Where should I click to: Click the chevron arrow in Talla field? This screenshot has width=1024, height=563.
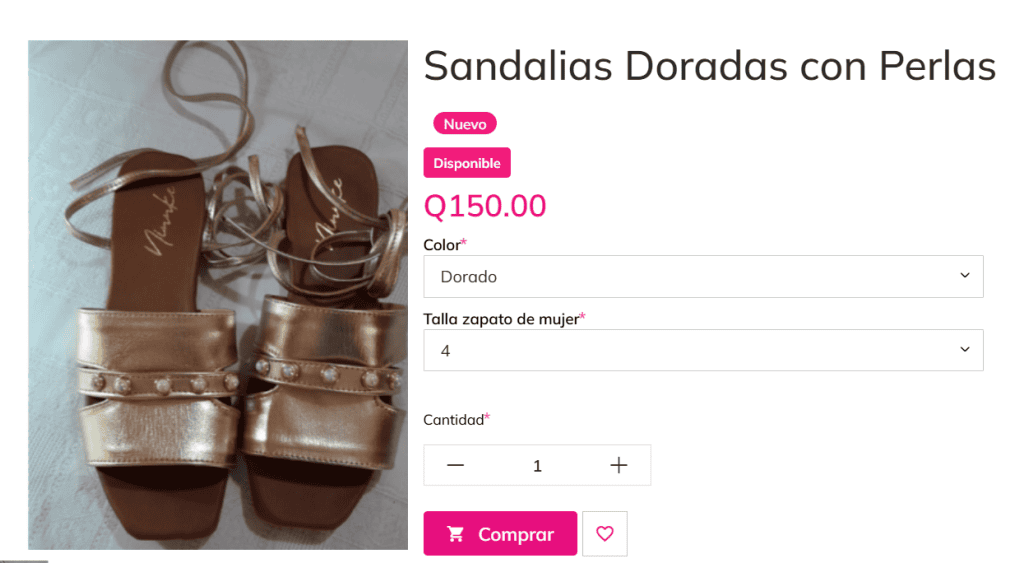coord(965,349)
